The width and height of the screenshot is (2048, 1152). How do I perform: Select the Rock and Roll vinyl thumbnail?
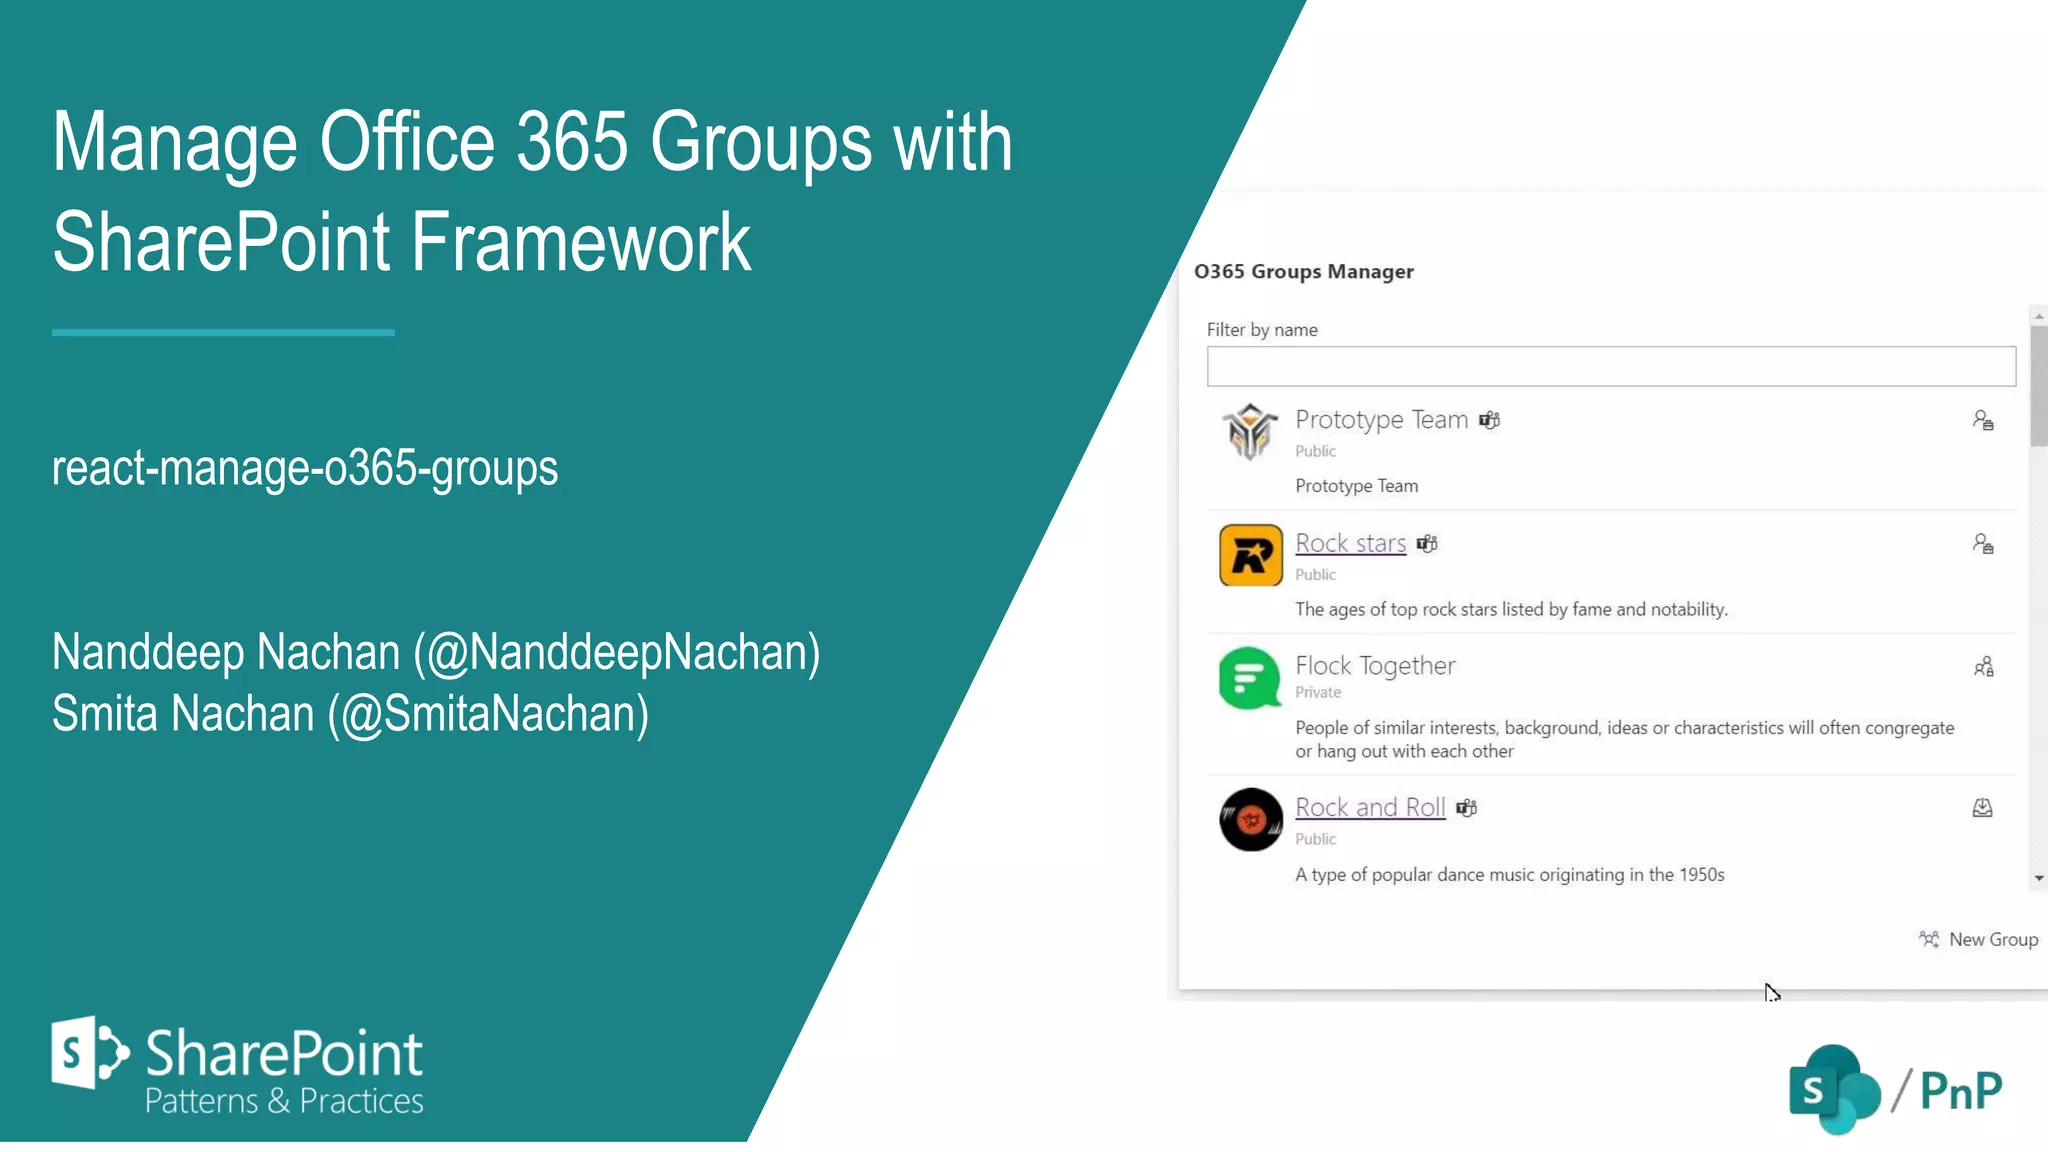pos(1250,820)
